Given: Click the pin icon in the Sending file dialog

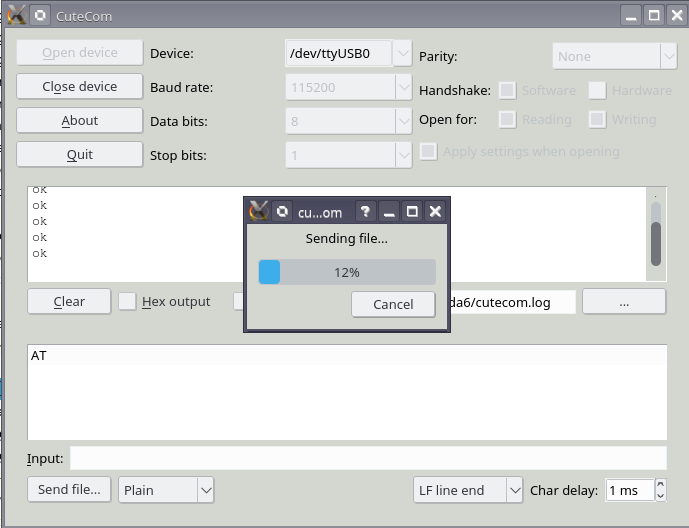Looking at the screenshot, I should tap(283, 212).
